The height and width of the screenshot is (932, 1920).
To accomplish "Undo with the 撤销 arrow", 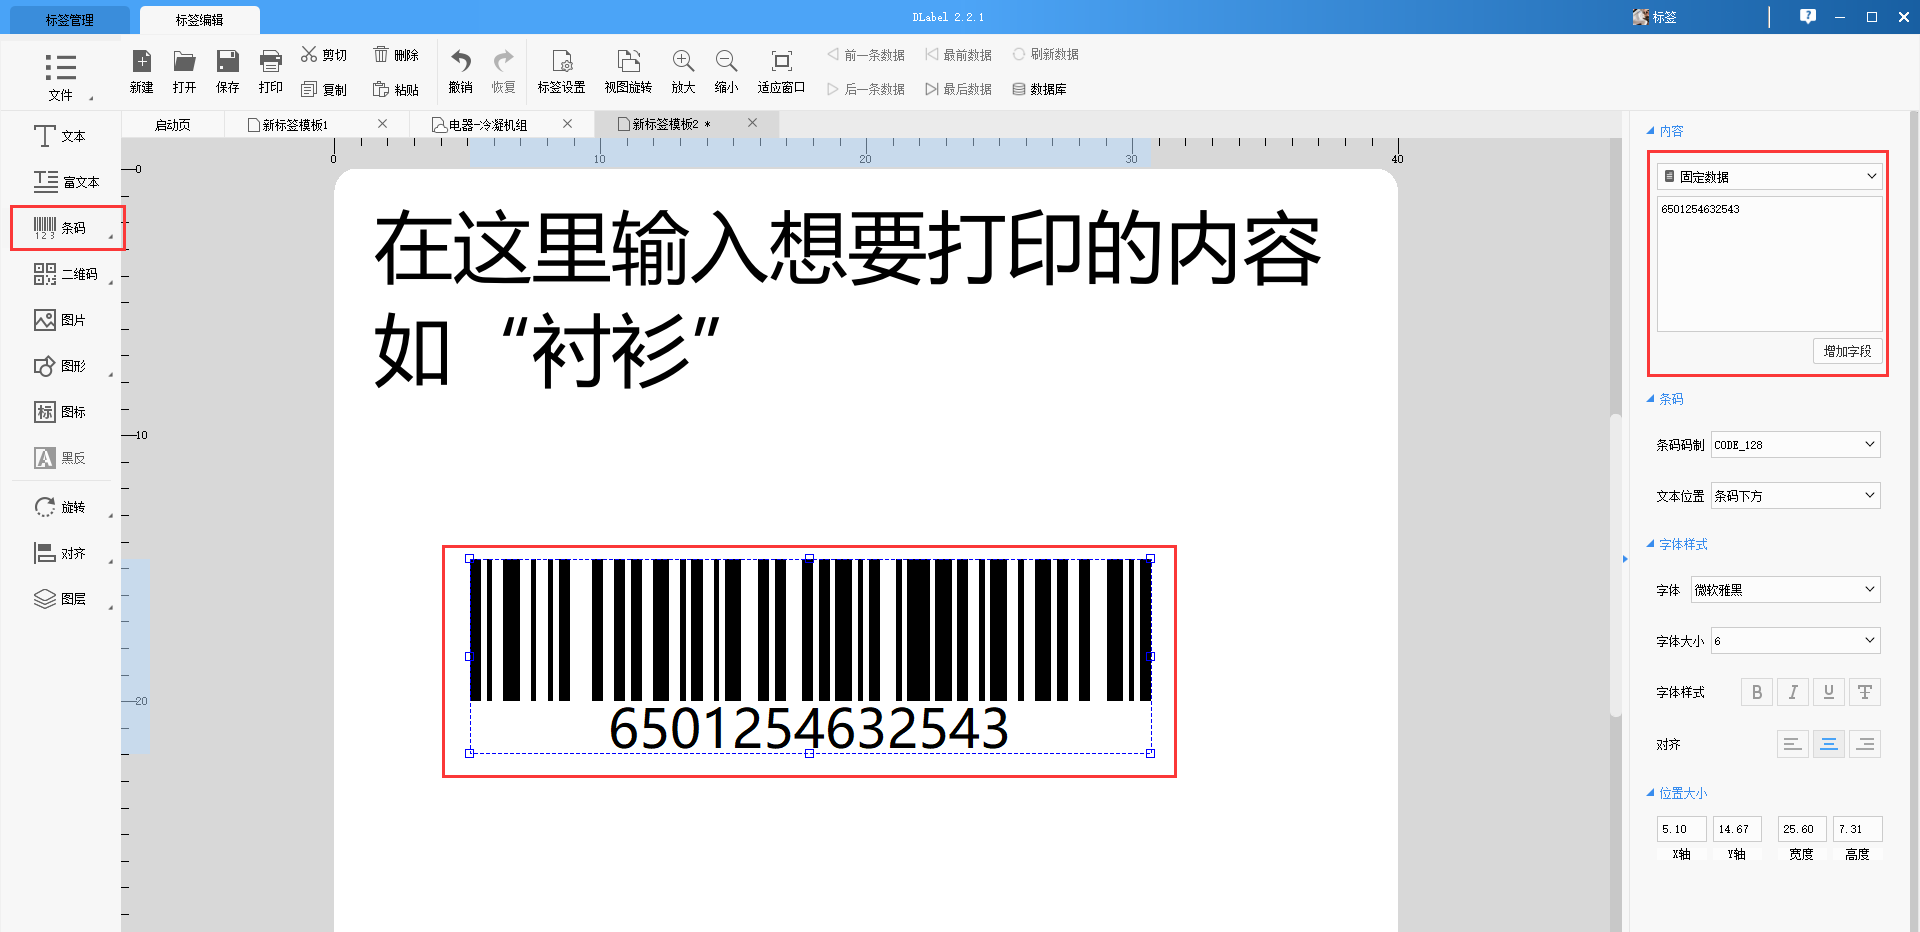I will (x=461, y=61).
